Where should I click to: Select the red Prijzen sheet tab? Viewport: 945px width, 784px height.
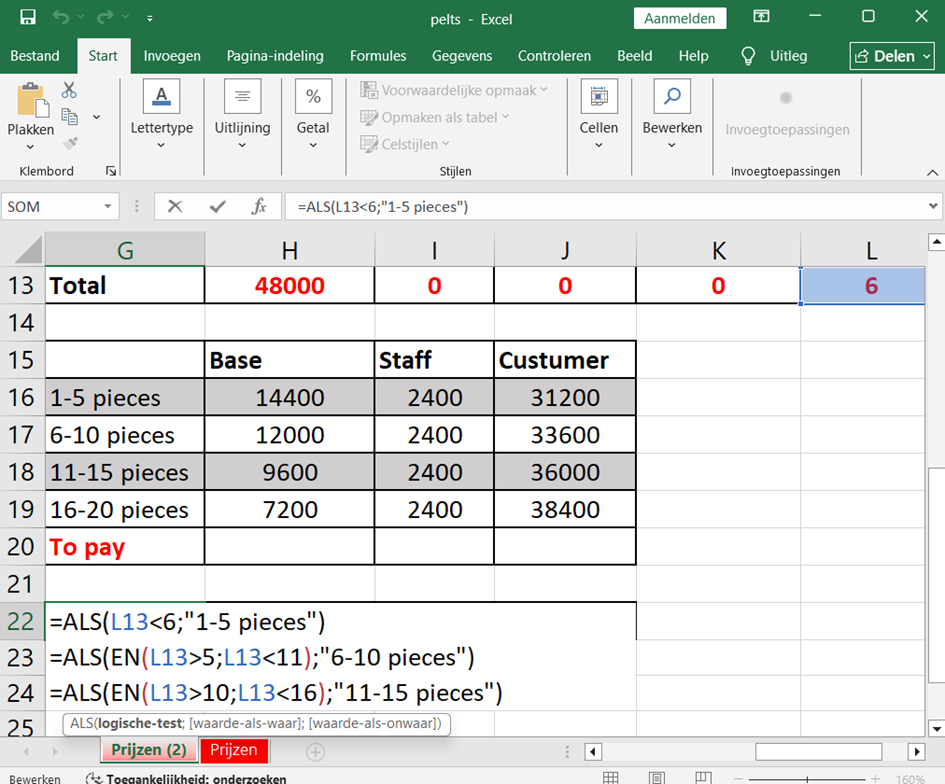point(233,750)
